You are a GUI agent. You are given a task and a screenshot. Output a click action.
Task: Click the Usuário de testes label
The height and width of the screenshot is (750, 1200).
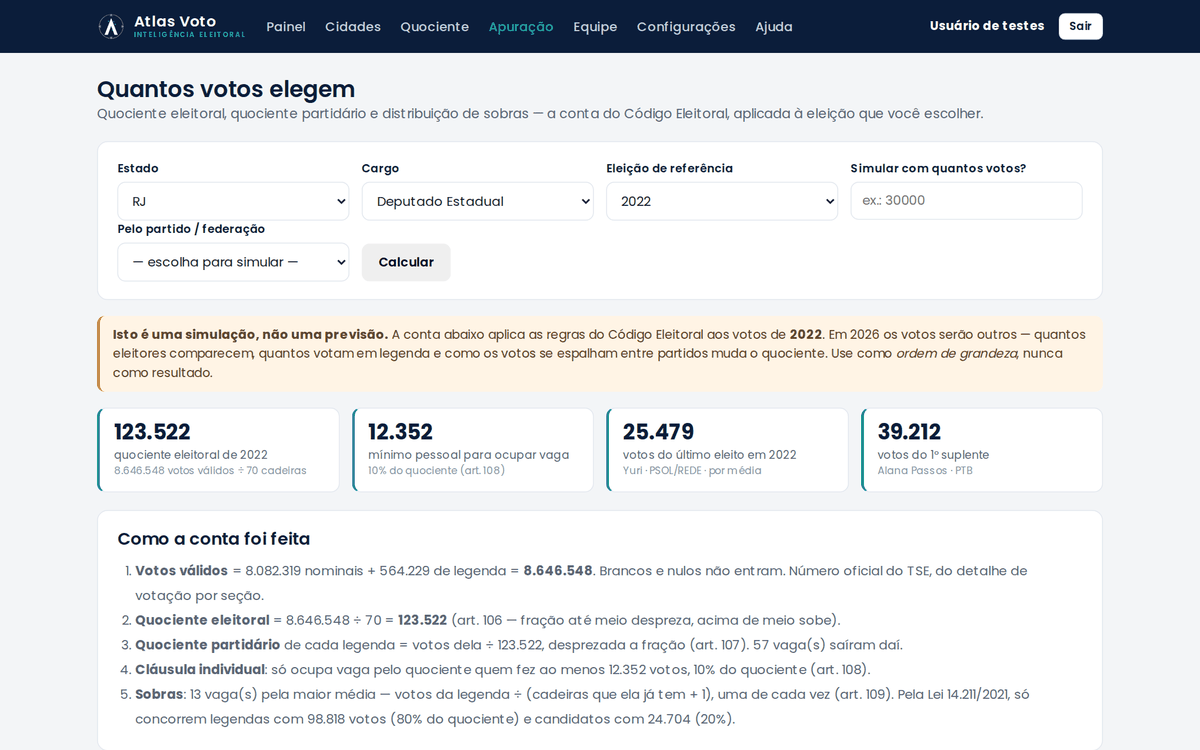coord(987,26)
